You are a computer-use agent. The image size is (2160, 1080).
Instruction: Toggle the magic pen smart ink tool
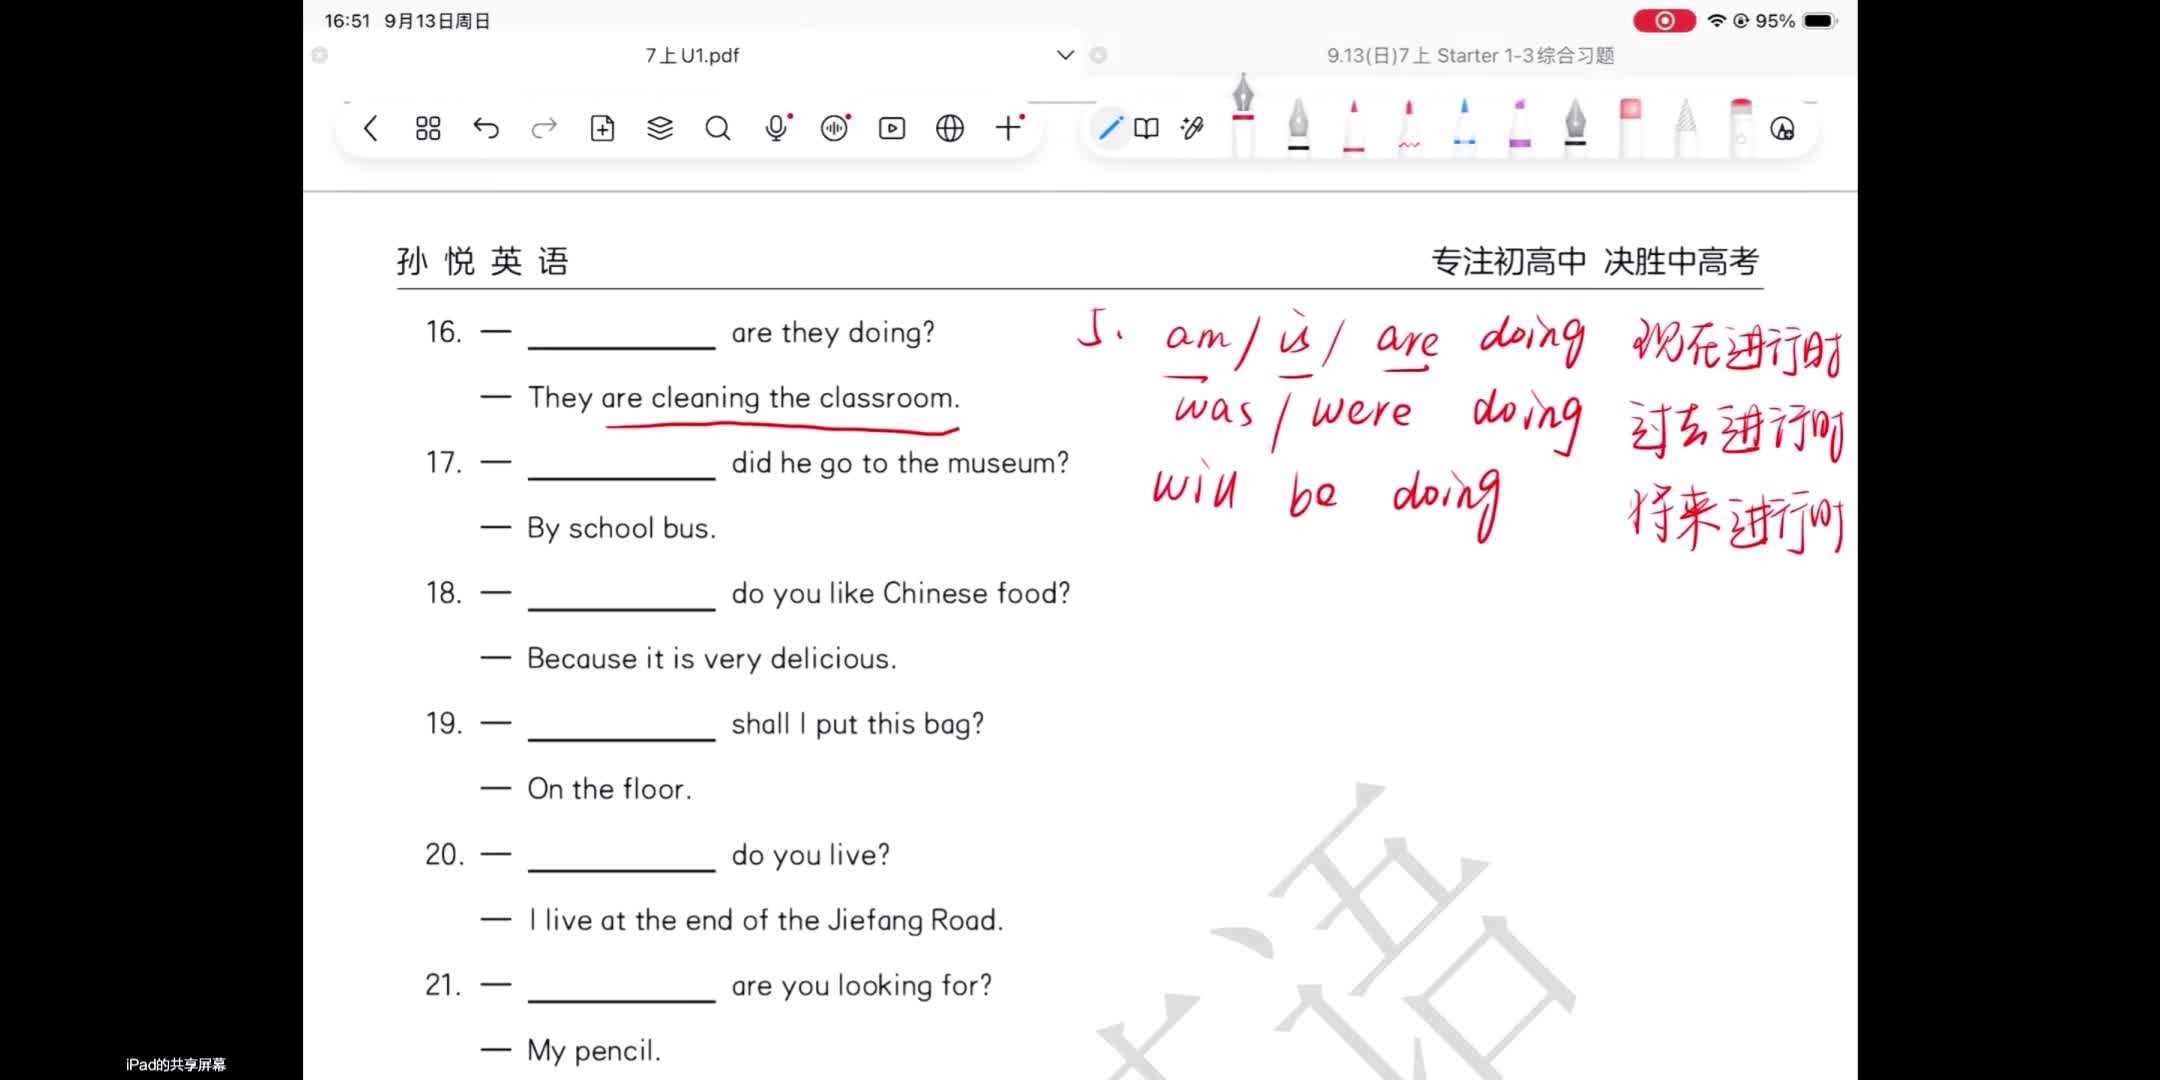(x=1192, y=128)
